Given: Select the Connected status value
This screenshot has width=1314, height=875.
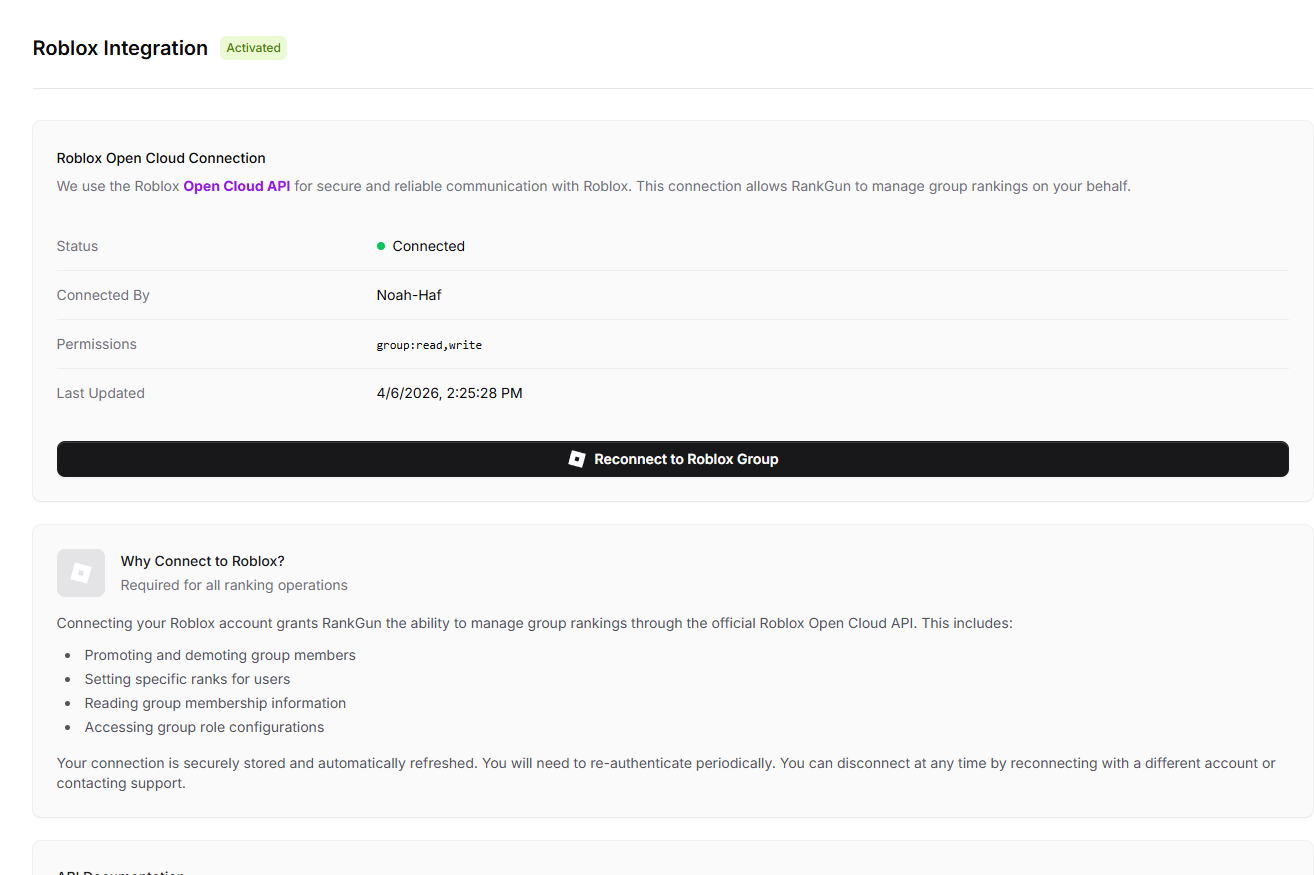Looking at the screenshot, I should pos(428,246).
